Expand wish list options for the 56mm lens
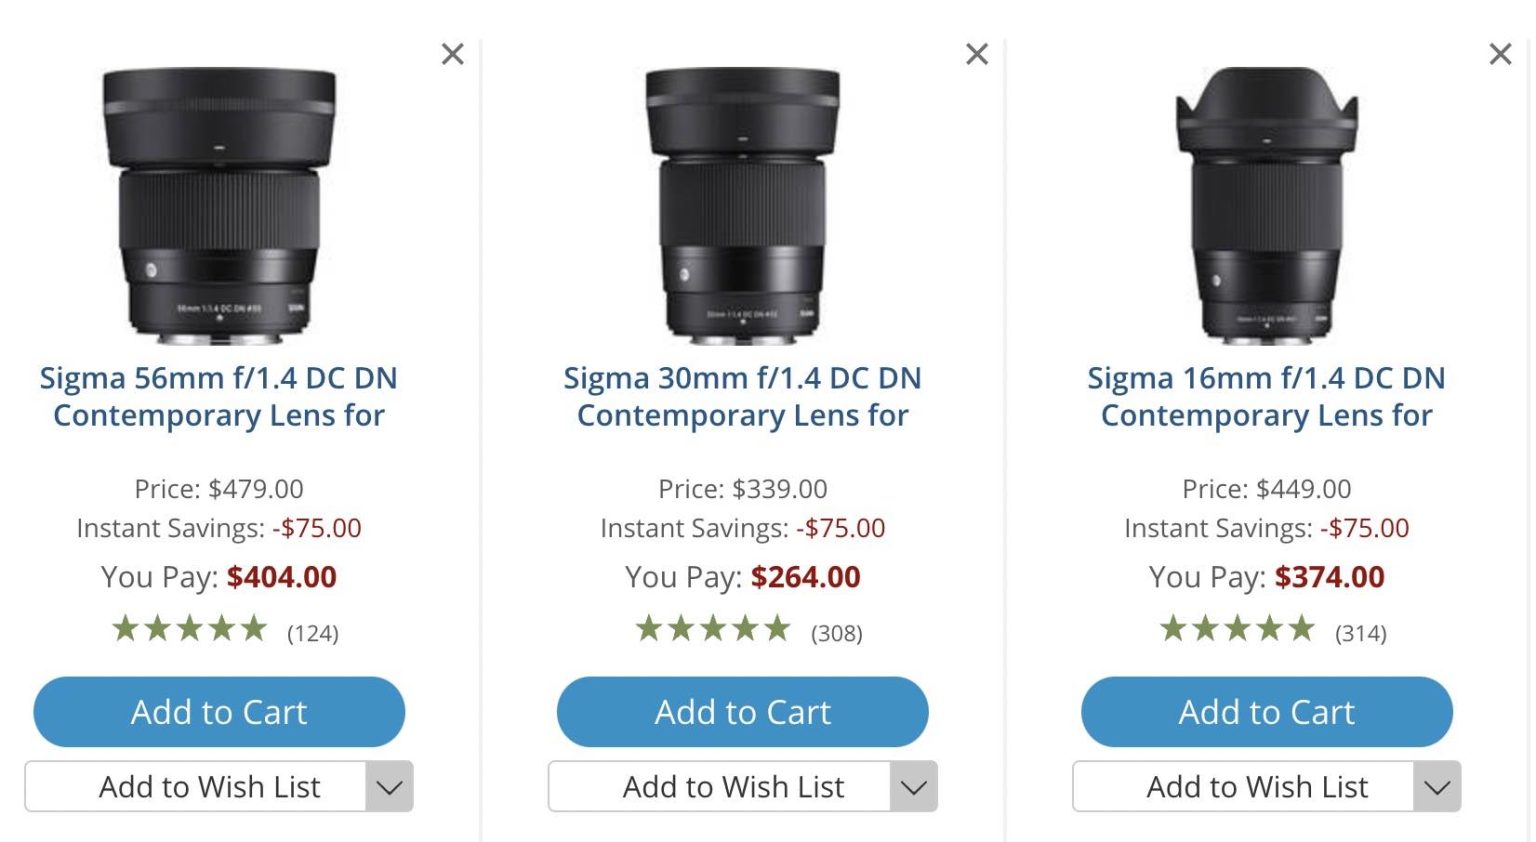 pyautogui.click(x=390, y=787)
